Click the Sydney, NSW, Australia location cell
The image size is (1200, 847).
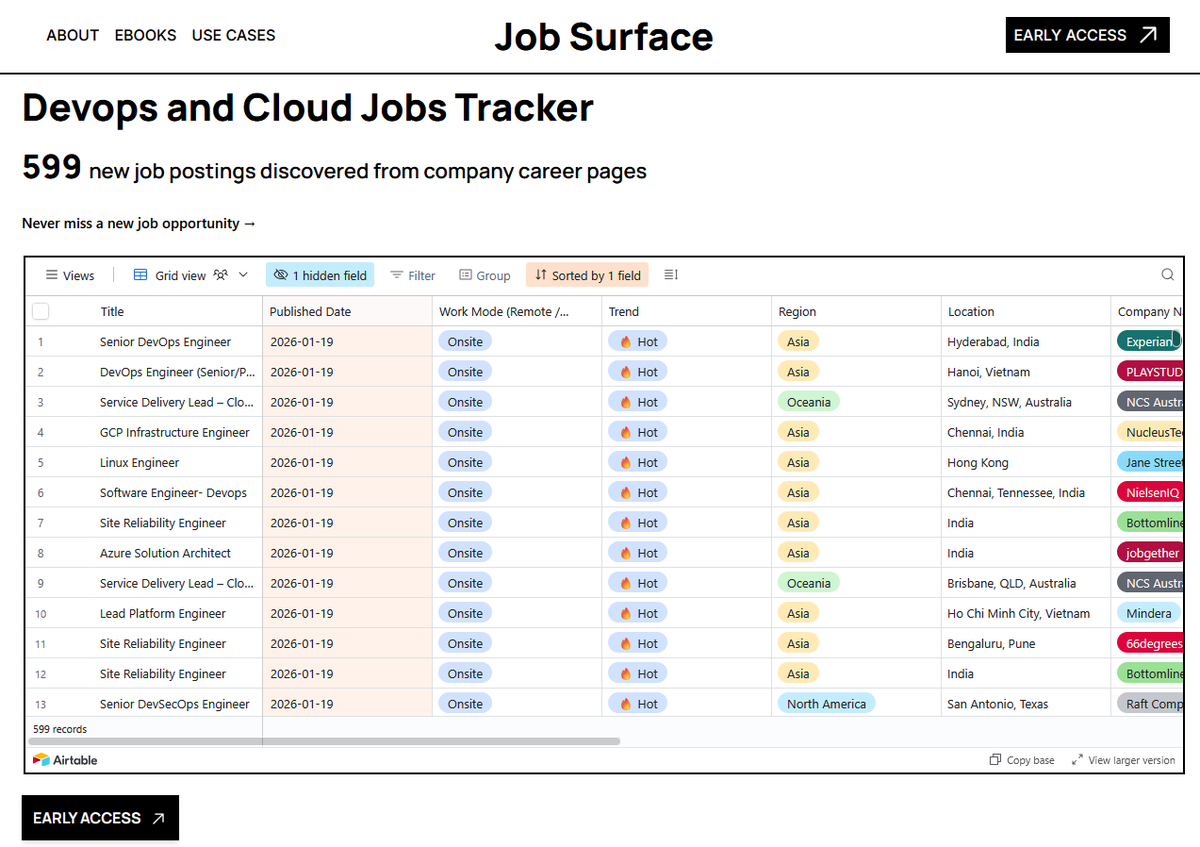coord(1026,402)
